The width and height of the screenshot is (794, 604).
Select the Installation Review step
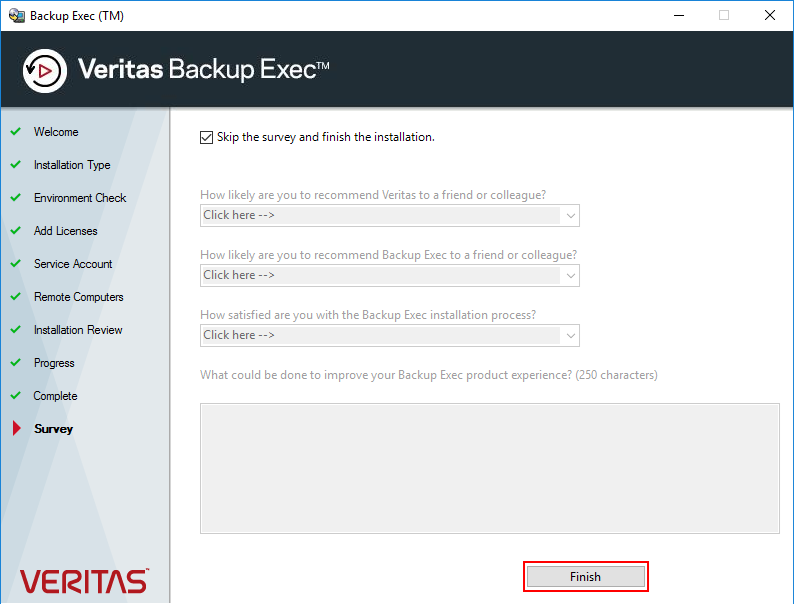[78, 330]
